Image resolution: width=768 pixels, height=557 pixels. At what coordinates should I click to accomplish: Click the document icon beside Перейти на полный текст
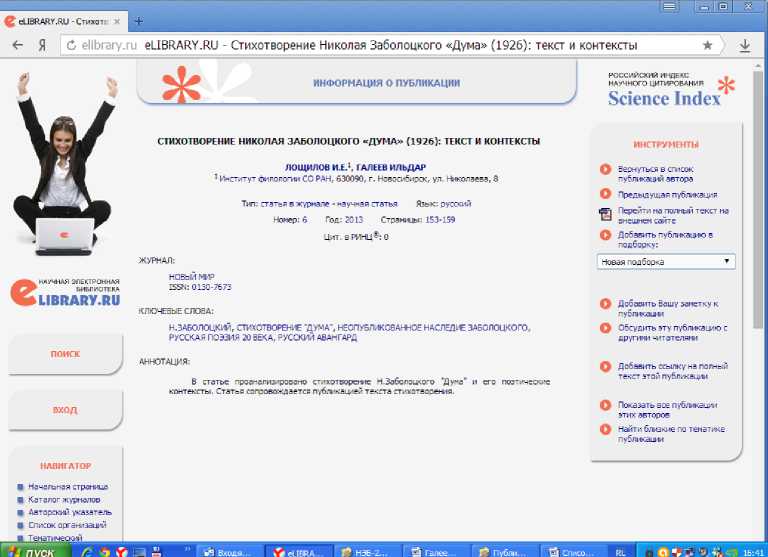pyautogui.click(x=605, y=214)
